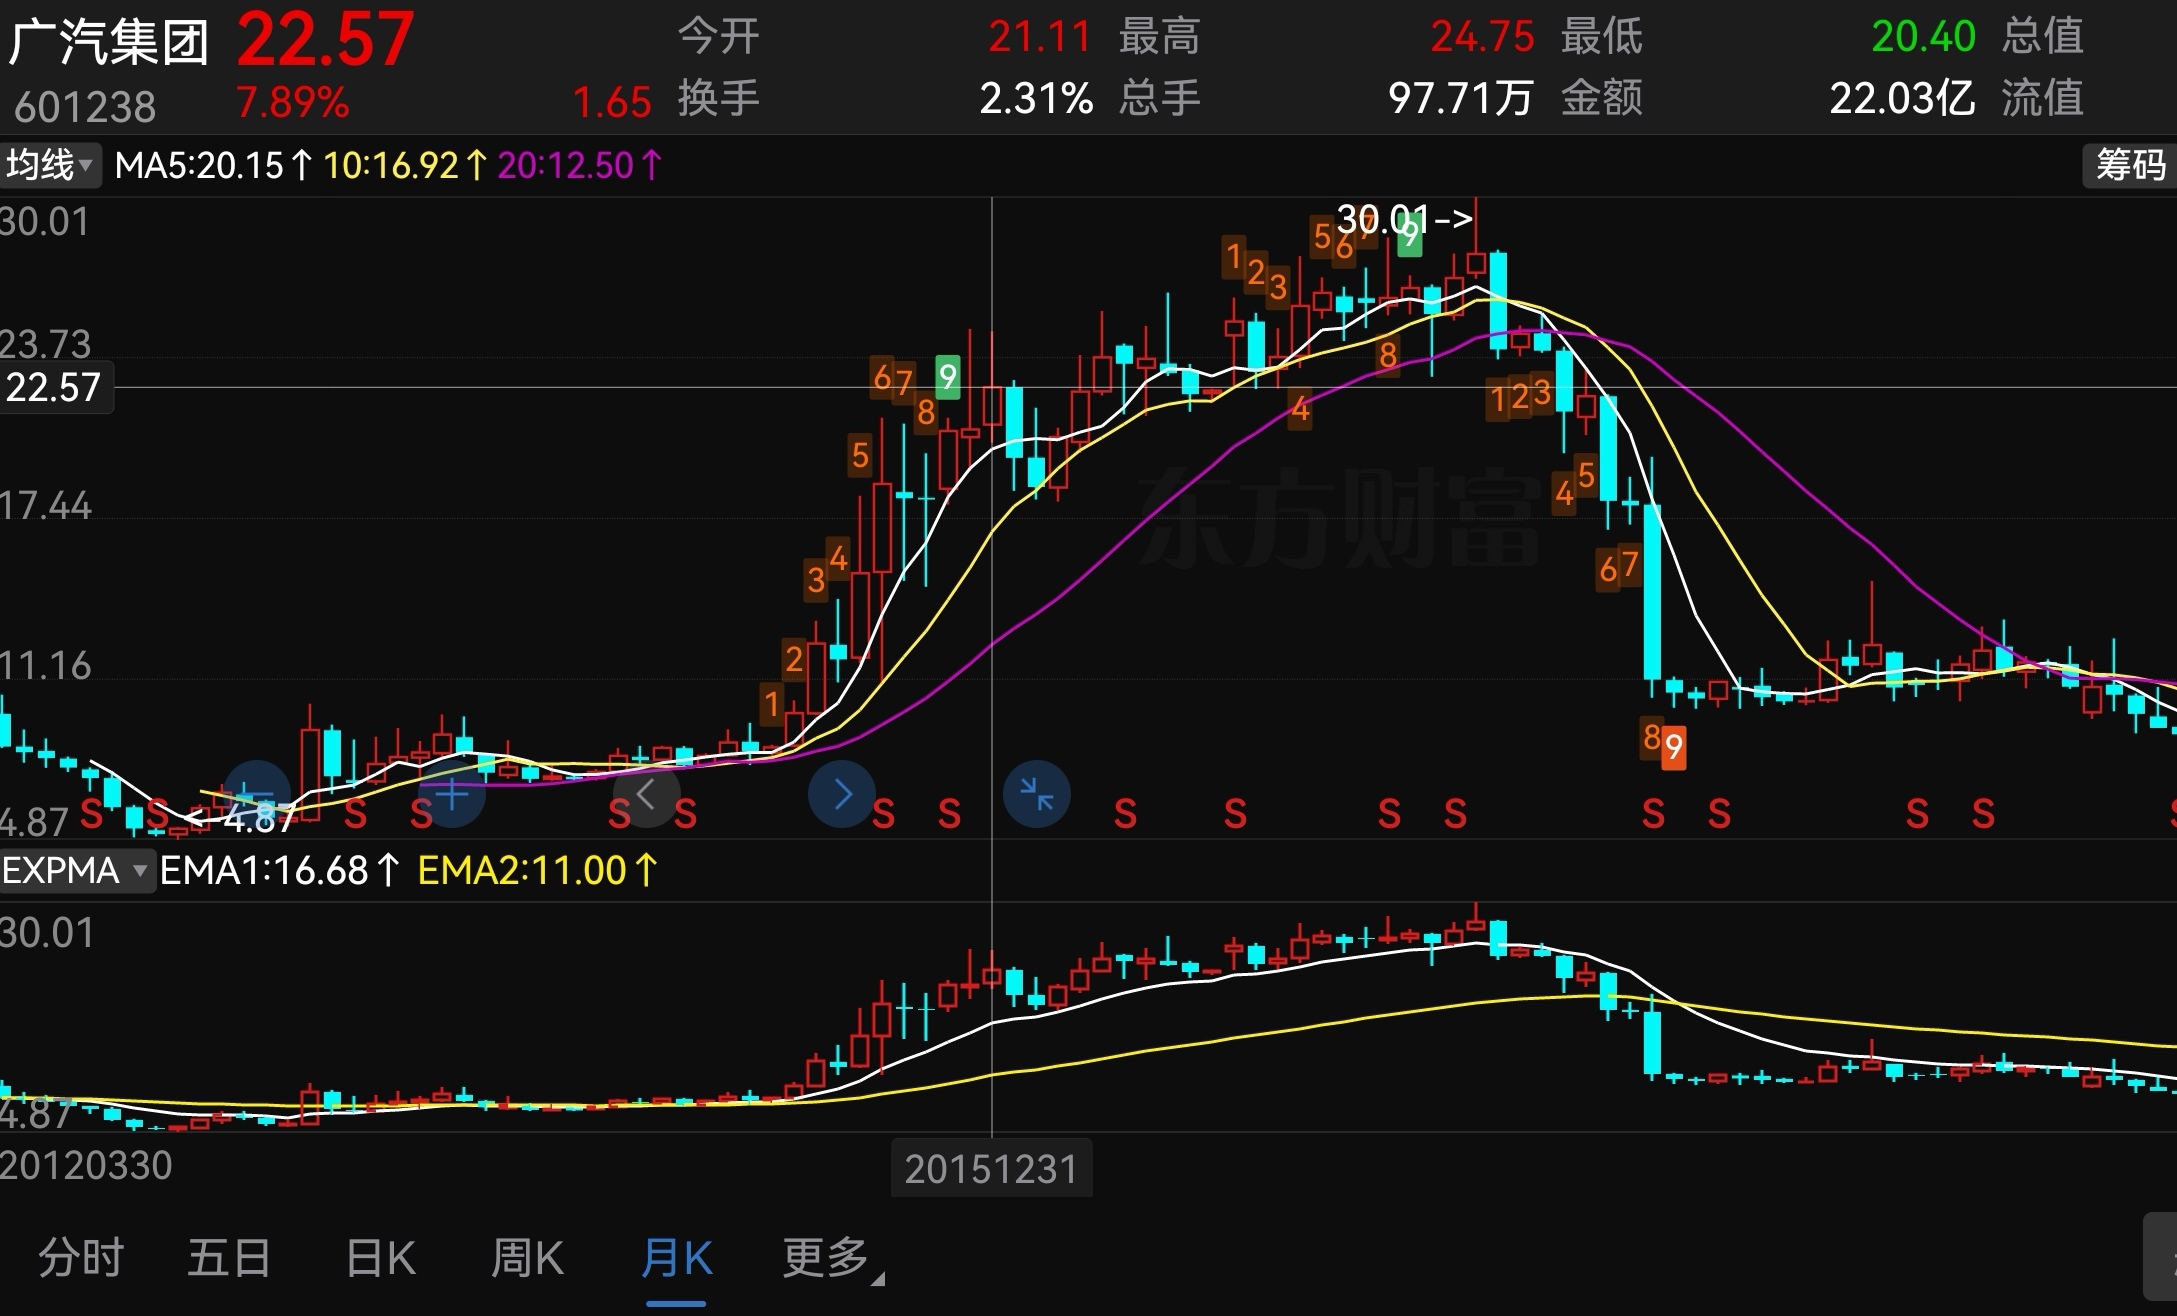Tap the 22.57 crosshair price label

point(55,388)
